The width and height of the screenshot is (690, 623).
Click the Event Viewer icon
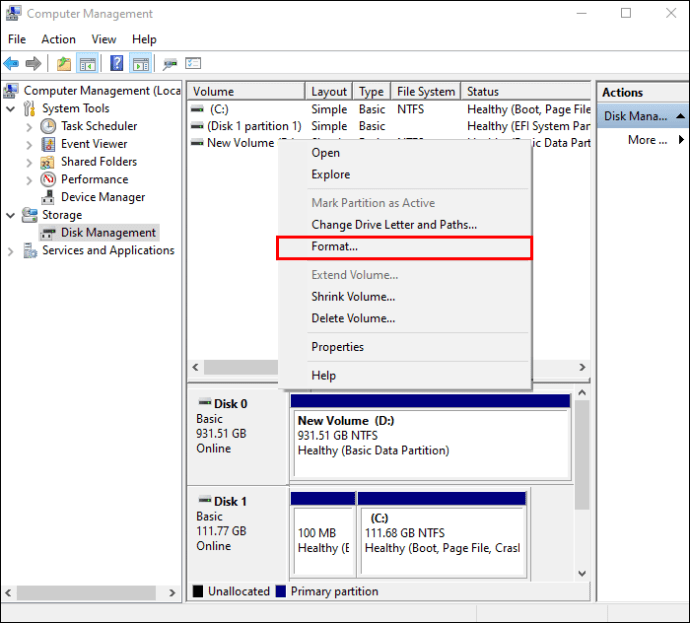[48, 144]
